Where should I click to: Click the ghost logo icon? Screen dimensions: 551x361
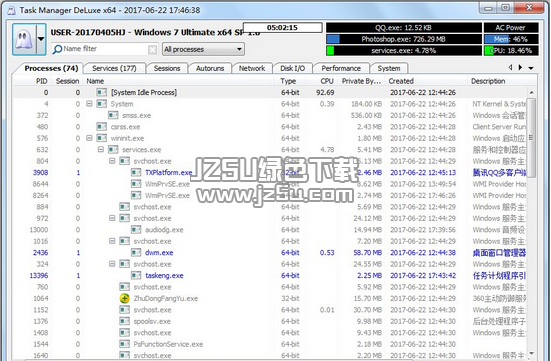[x=24, y=39]
